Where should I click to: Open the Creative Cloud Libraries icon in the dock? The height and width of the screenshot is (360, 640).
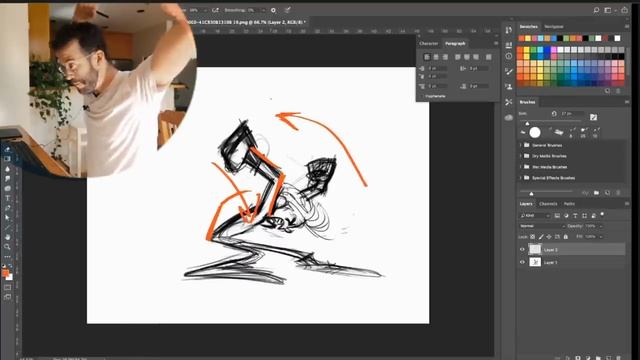[509, 118]
